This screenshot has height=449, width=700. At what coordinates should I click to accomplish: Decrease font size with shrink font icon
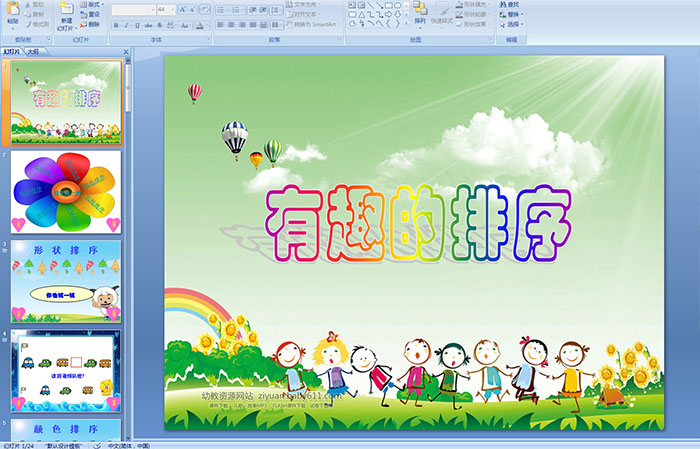click(x=193, y=10)
